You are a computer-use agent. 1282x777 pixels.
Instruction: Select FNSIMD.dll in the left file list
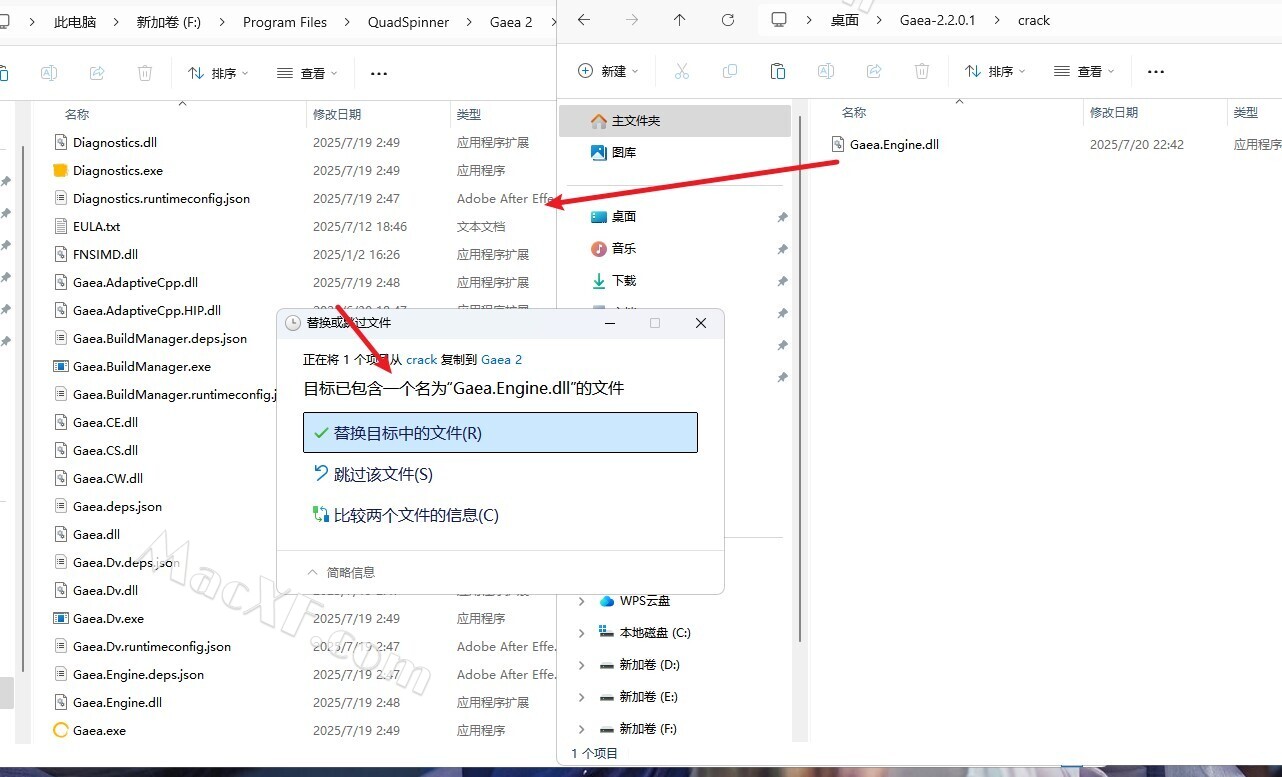point(105,254)
